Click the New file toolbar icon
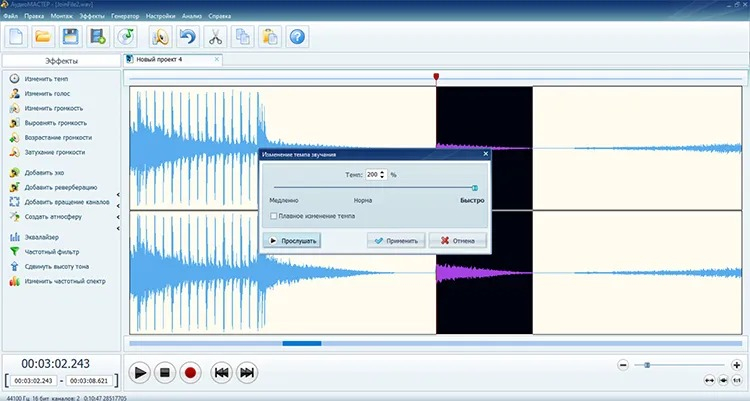Screen dimensions: 750x401 (x=16, y=37)
